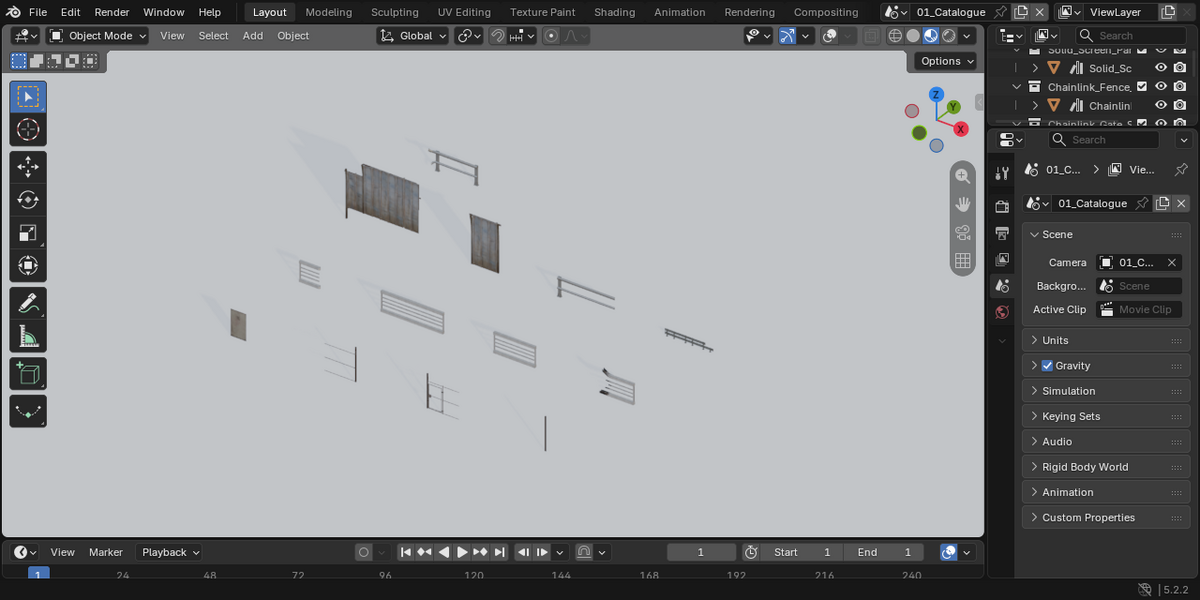Open the Render menu
This screenshot has height=600, width=1200.
pos(112,12)
